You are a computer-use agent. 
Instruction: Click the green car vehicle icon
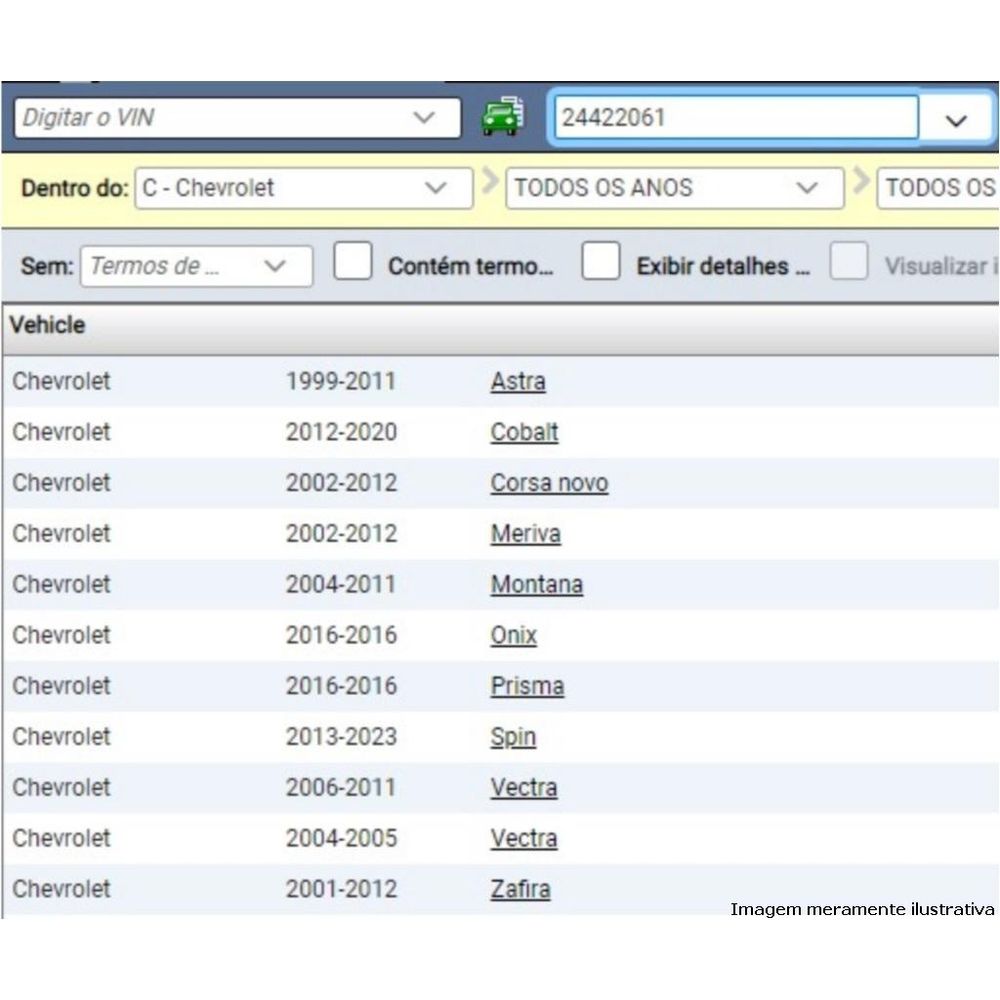coord(503,117)
